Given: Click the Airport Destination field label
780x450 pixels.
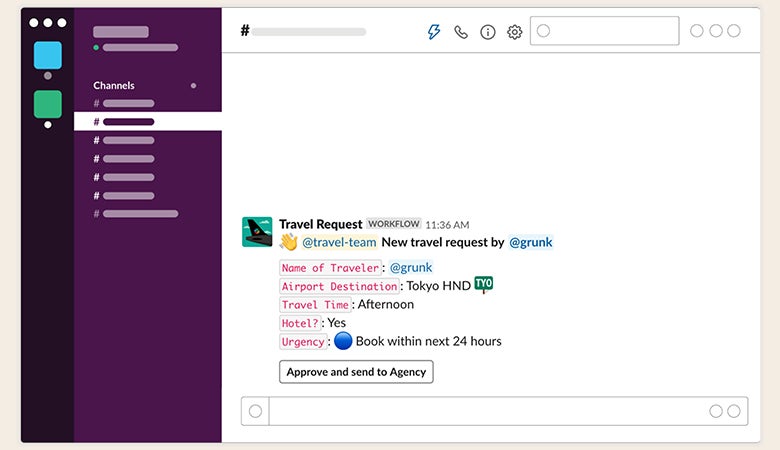Looking at the screenshot, I should (339, 286).
